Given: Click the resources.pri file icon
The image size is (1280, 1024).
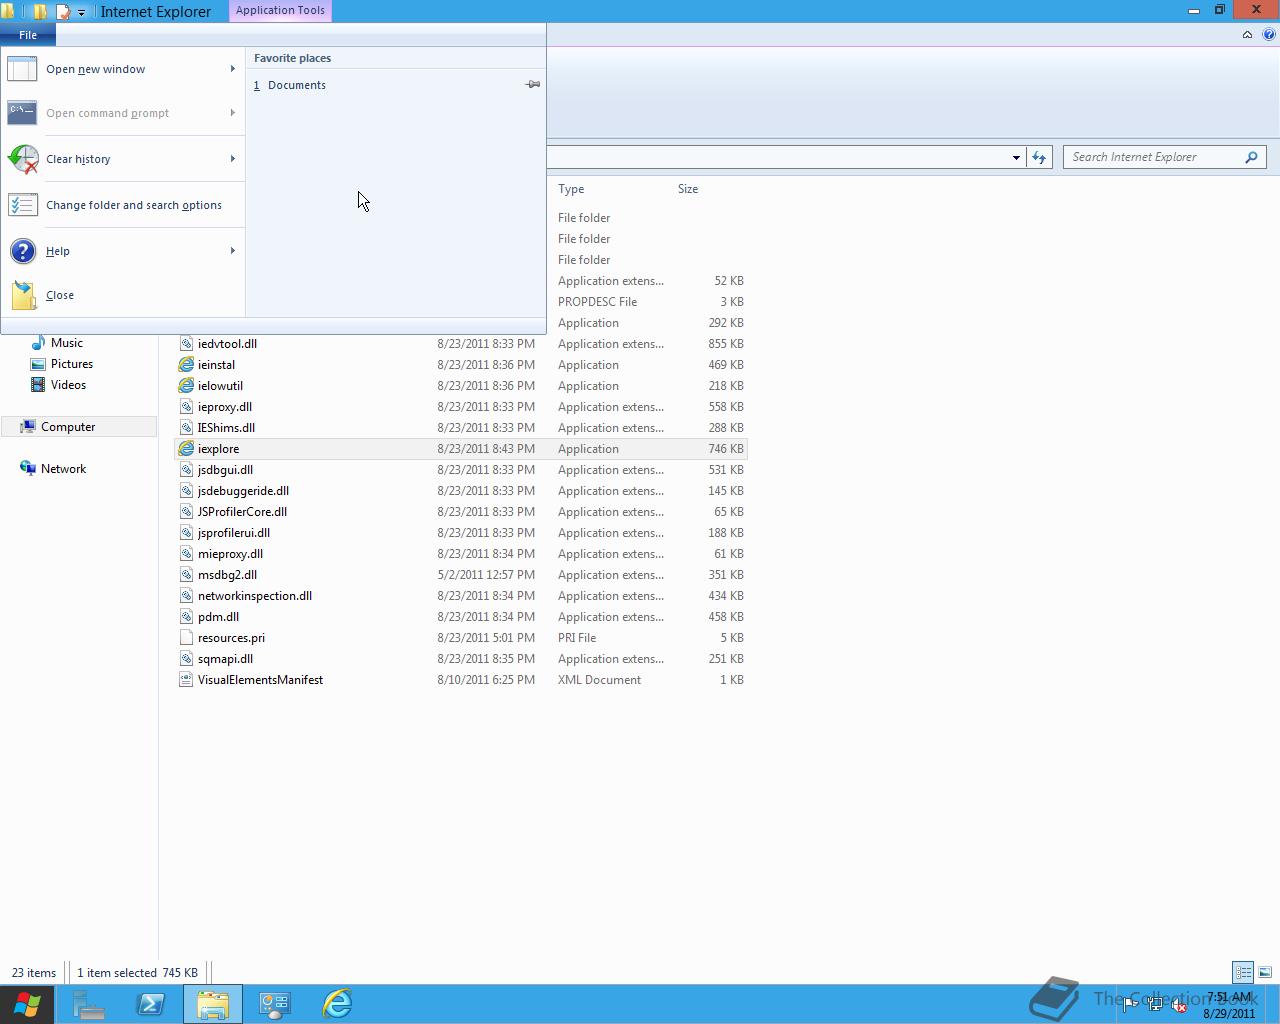Looking at the screenshot, I should [x=186, y=638].
